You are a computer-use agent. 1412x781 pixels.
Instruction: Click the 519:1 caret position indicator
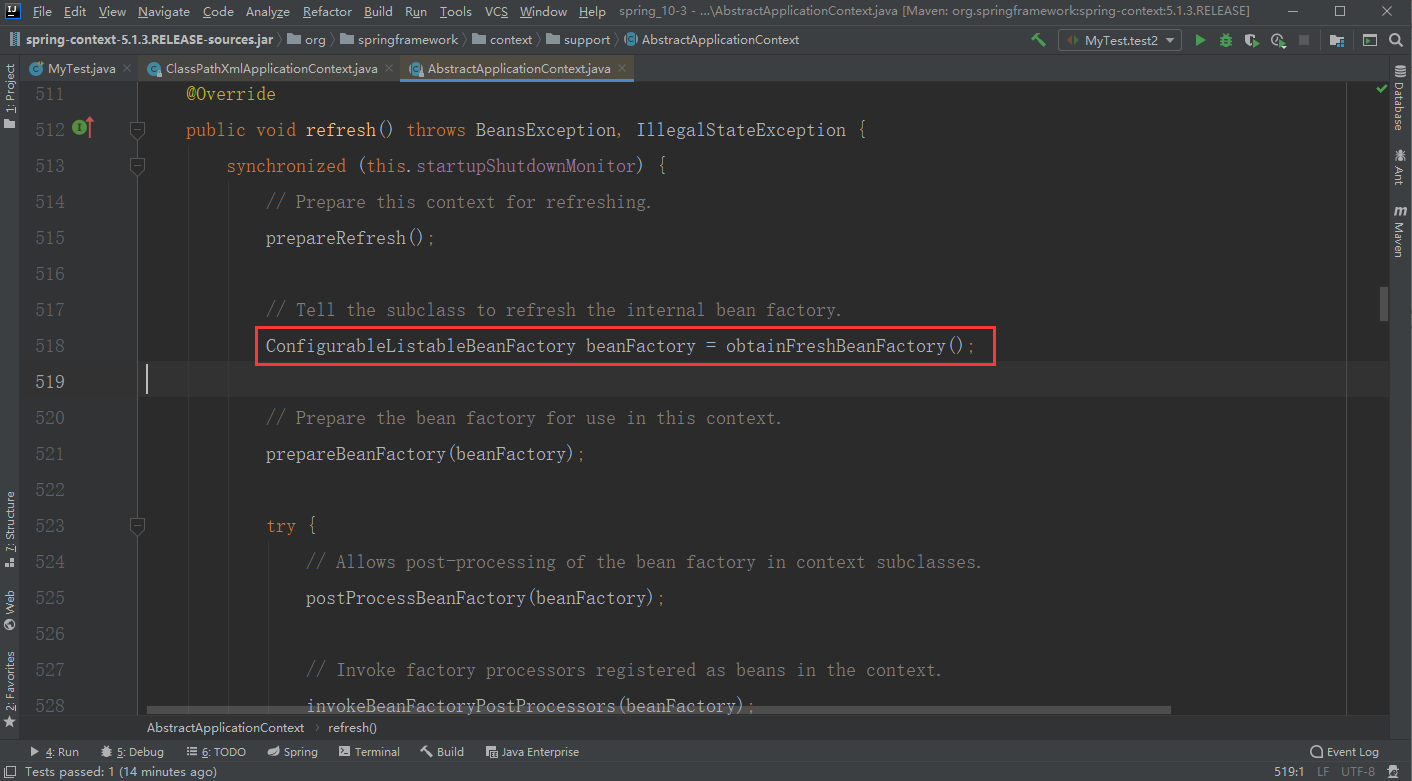[x=1289, y=771]
